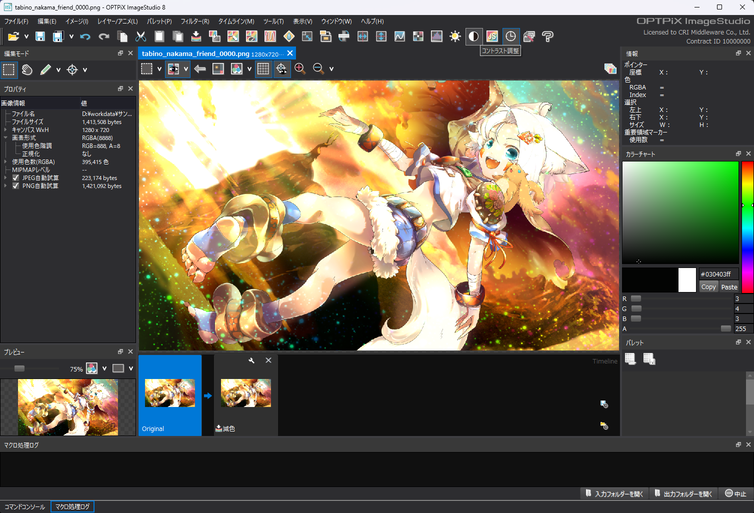Expand the キャンバスWxH tree row
The image size is (754, 513).
coord(5,130)
